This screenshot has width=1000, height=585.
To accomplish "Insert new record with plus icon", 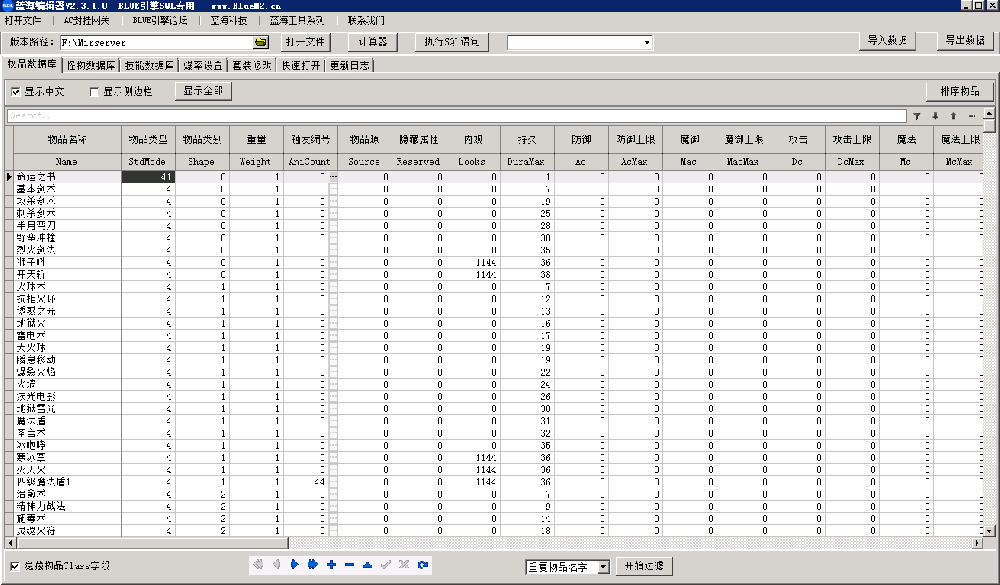I will 331,565.
